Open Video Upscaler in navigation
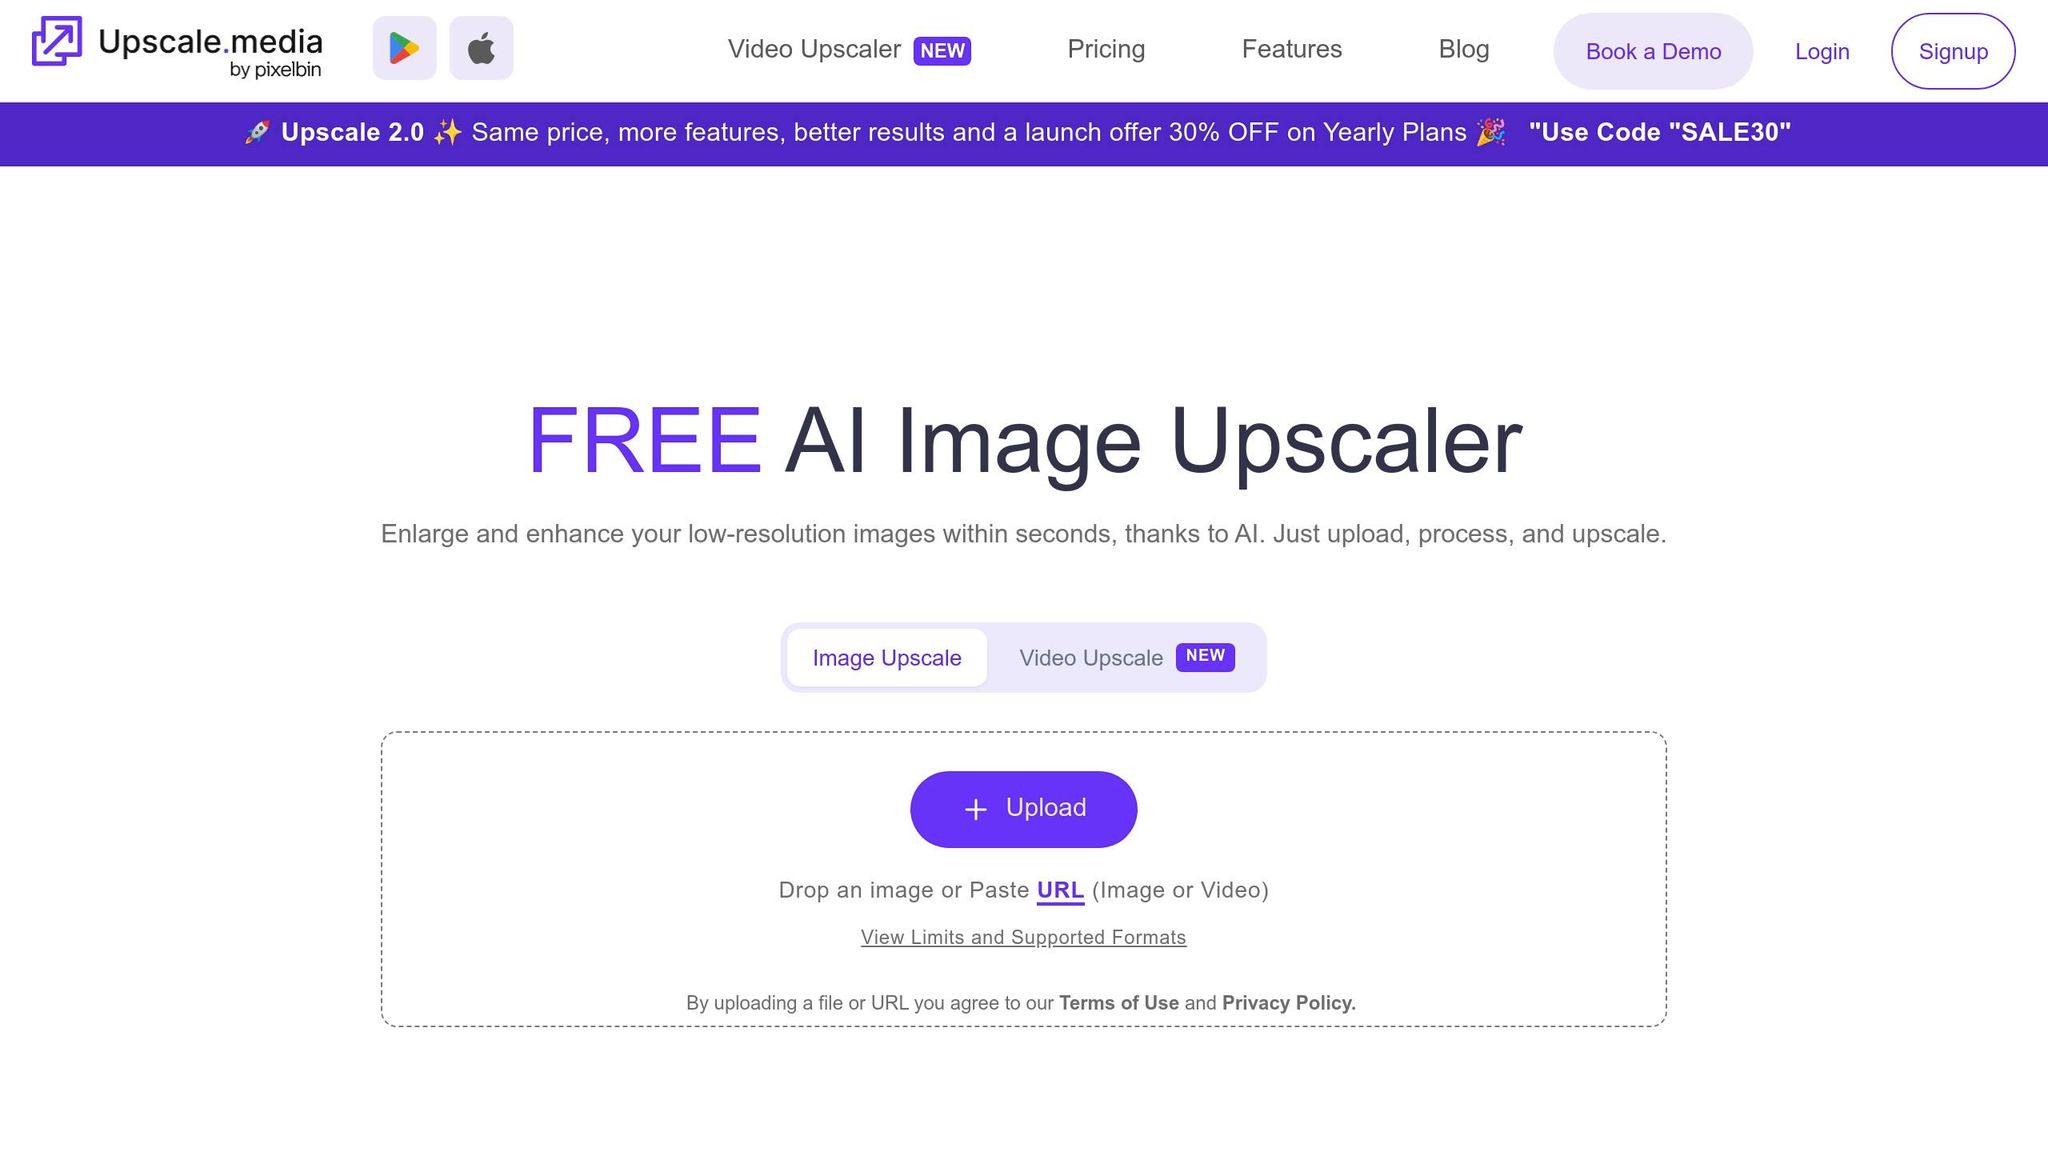2048x1152 pixels. [814, 49]
